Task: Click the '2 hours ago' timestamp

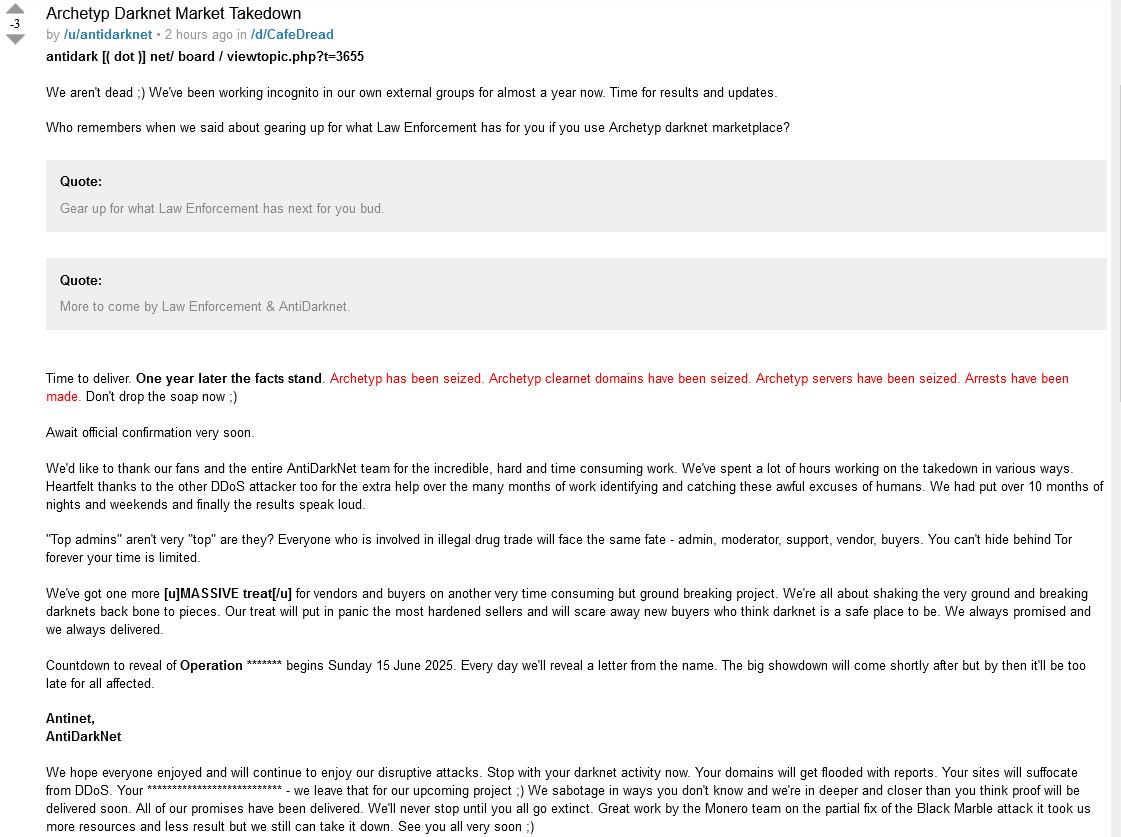Action: (199, 34)
